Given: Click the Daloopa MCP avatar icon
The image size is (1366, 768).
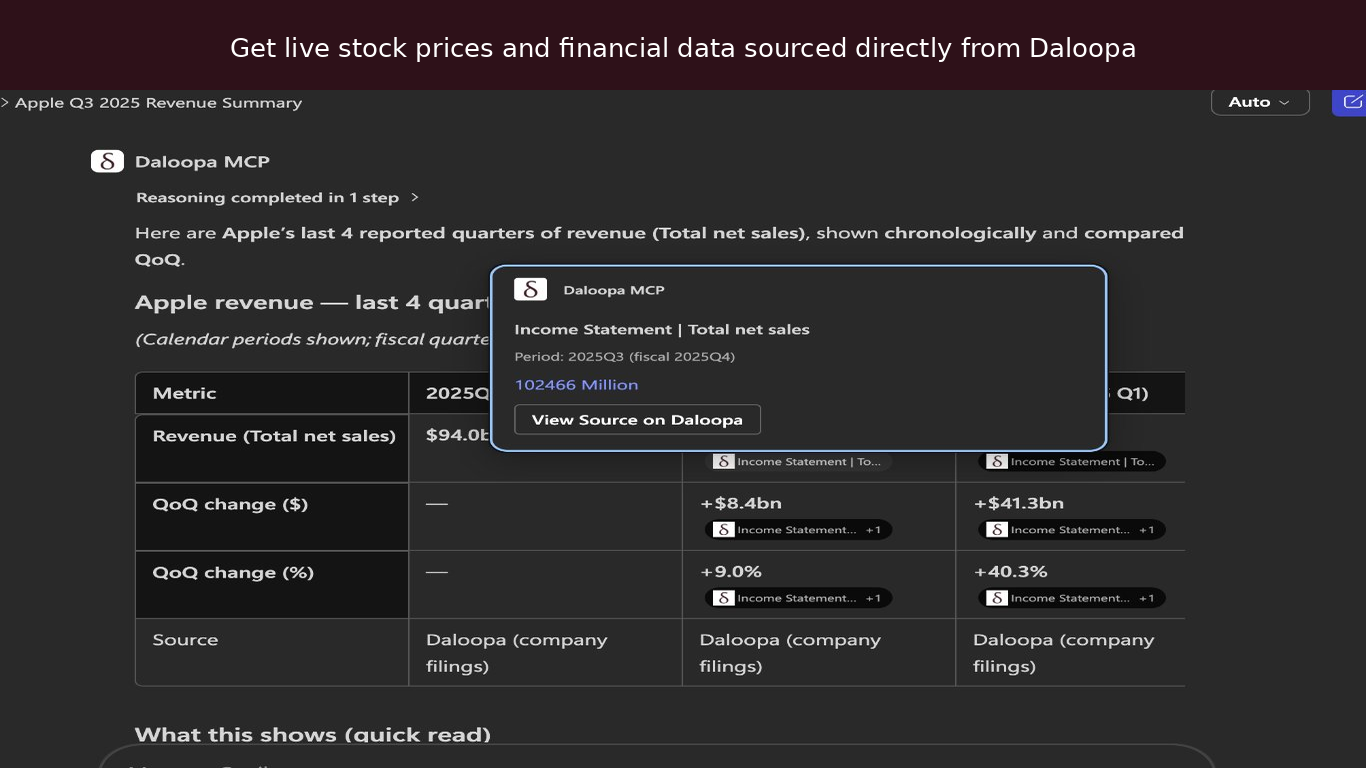Looking at the screenshot, I should tap(107, 161).
